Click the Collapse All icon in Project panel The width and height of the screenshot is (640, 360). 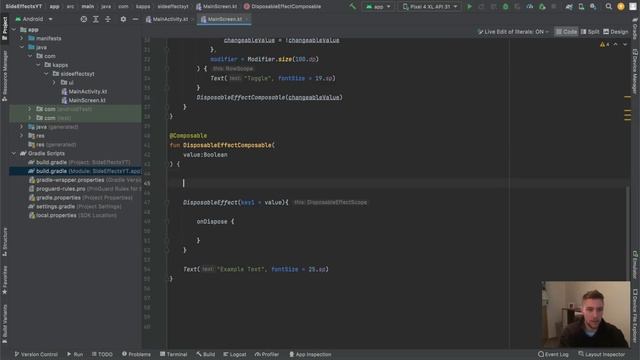click(108, 19)
